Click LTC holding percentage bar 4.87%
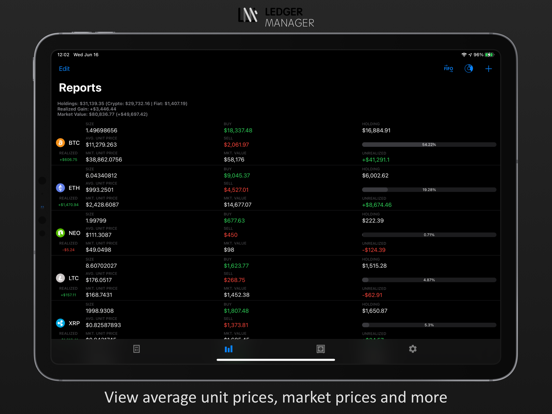 click(x=429, y=280)
